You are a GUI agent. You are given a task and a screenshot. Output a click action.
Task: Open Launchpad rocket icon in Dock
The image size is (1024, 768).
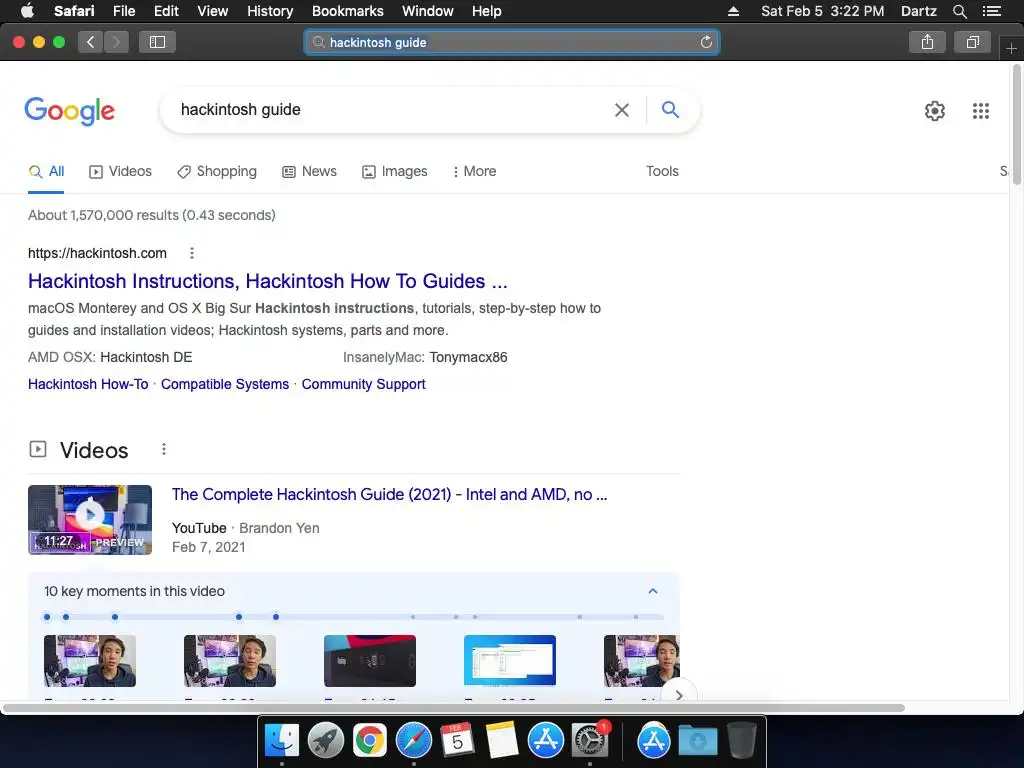(x=325, y=741)
